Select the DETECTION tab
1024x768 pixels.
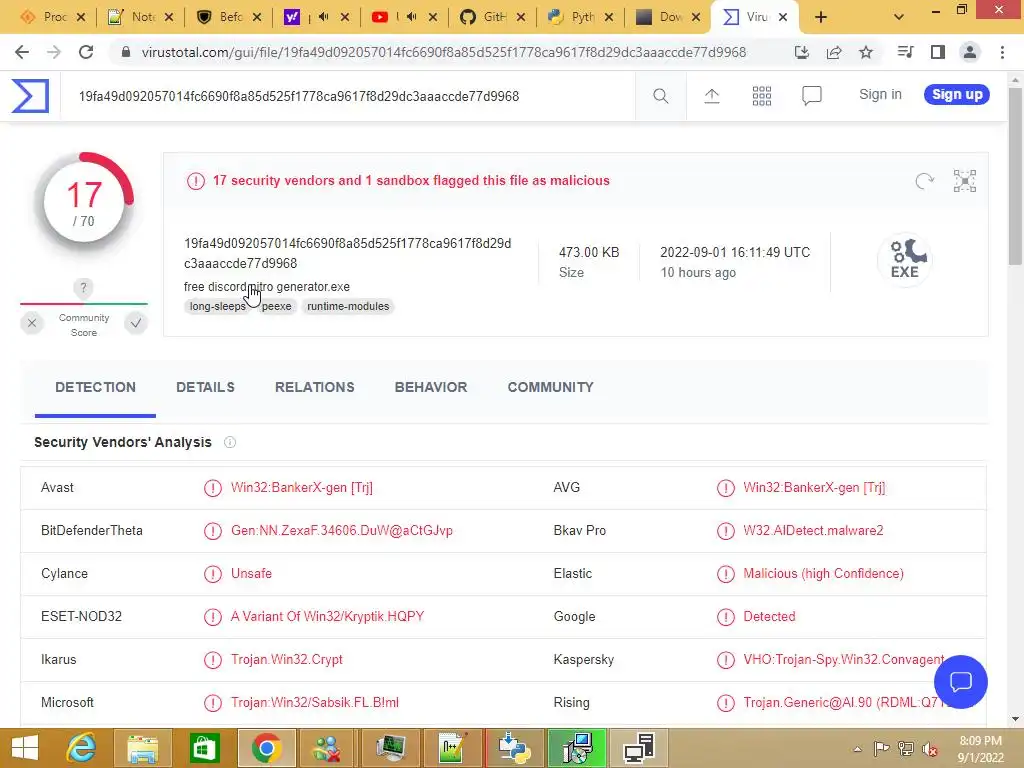pos(95,387)
